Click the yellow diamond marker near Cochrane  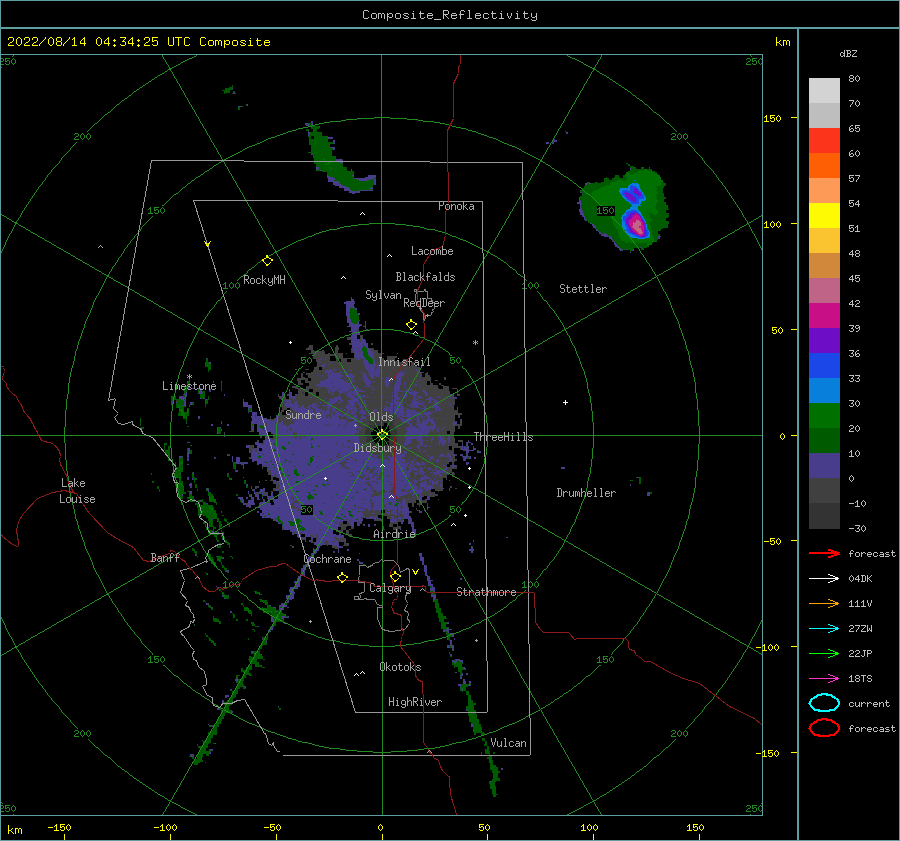[342, 577]
